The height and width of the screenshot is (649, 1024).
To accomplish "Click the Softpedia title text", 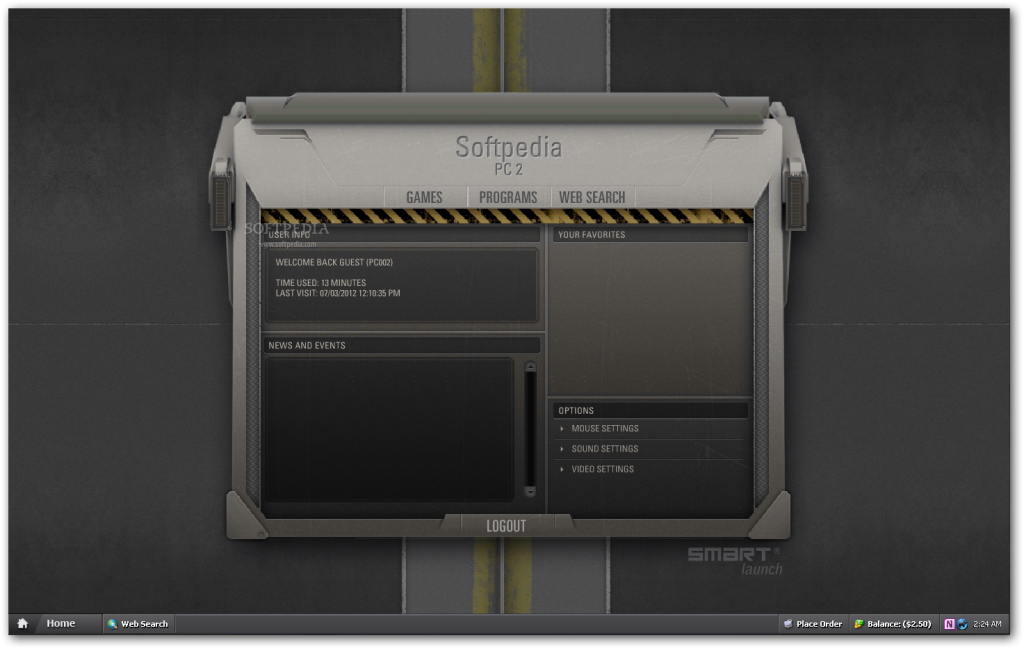I will [509, 147].
